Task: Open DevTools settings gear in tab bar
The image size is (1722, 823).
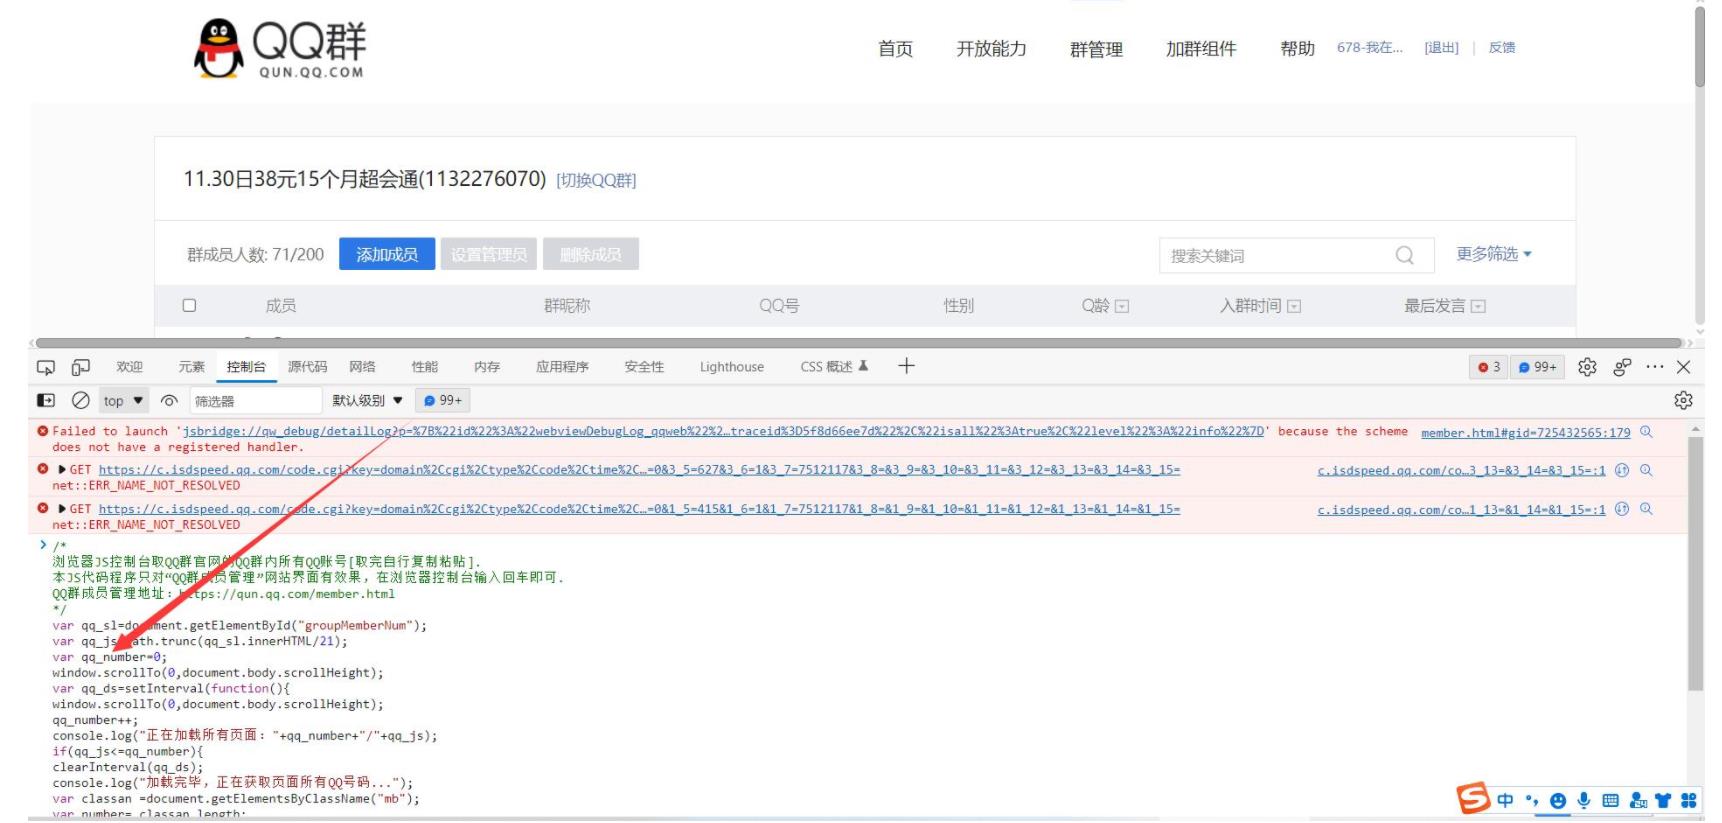Action: 1587,367
